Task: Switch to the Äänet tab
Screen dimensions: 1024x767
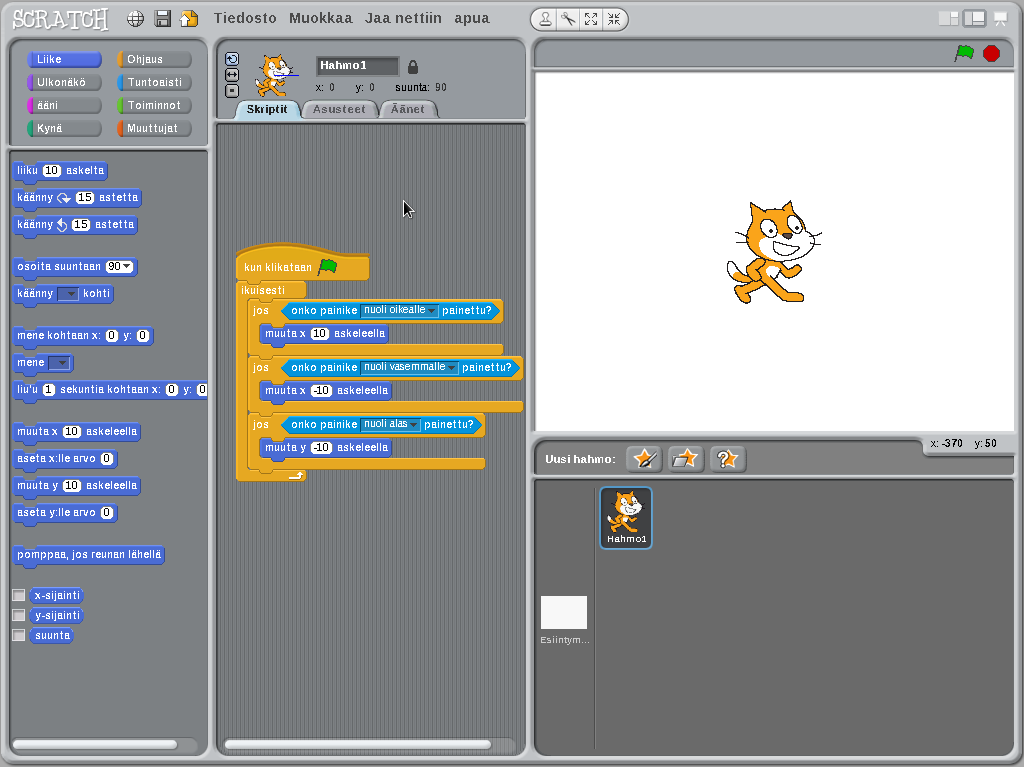Action: click(408, 109)
